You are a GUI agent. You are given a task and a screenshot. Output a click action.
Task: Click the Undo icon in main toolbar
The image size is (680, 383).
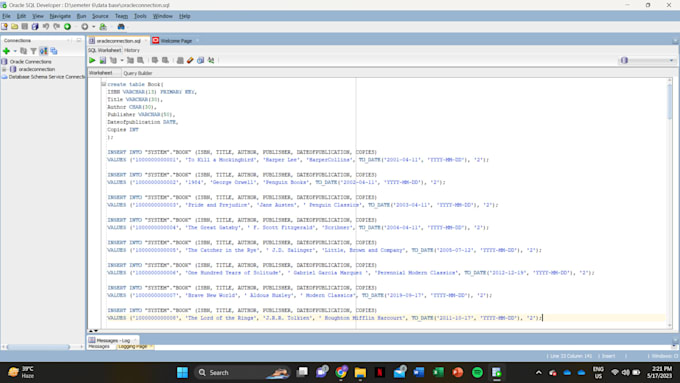pyautogui.click(x=46, y=27)
